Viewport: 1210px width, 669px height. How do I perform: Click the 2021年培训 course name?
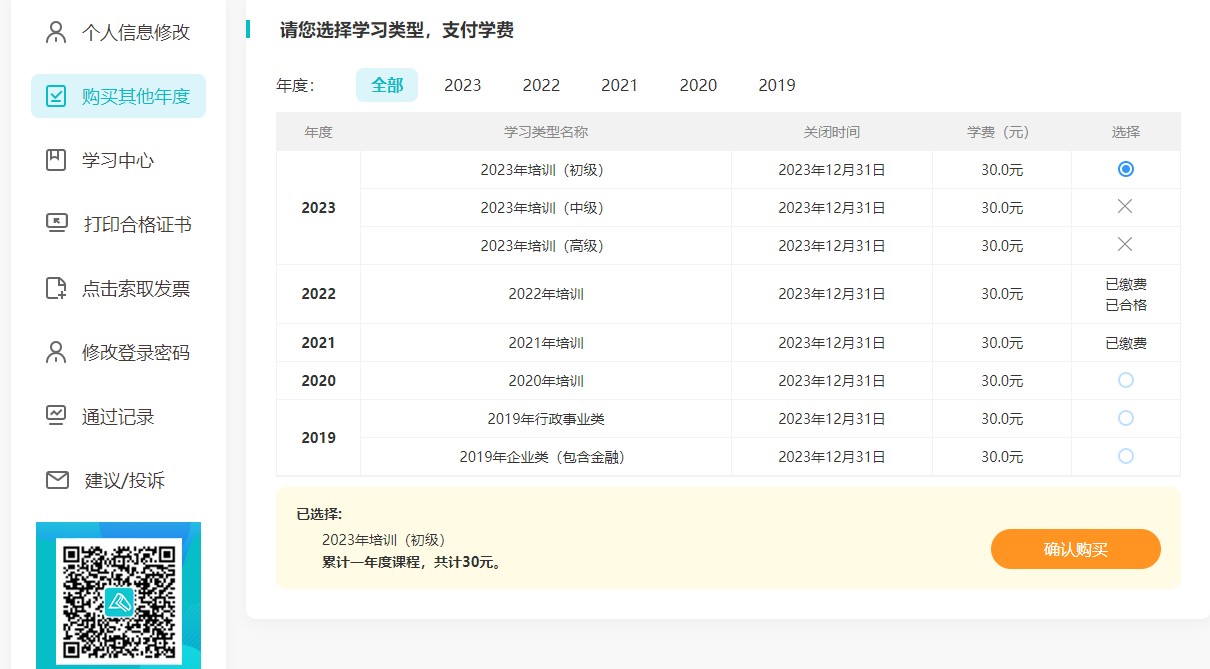(546, 343)
